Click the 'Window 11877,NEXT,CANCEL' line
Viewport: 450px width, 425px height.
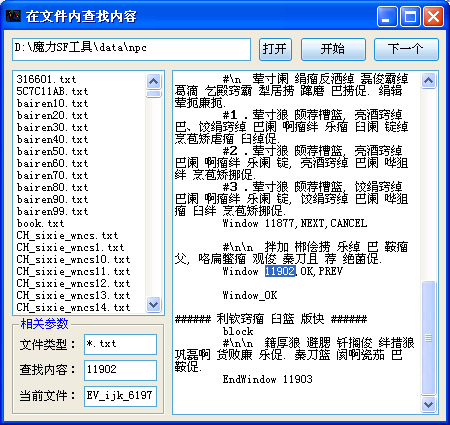295,223
